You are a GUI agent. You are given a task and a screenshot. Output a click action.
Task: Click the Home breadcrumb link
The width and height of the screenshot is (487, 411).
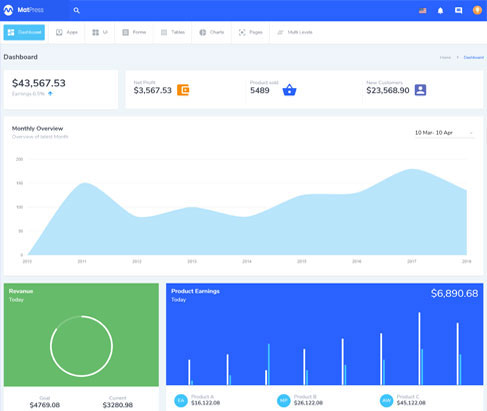(445, 57)
